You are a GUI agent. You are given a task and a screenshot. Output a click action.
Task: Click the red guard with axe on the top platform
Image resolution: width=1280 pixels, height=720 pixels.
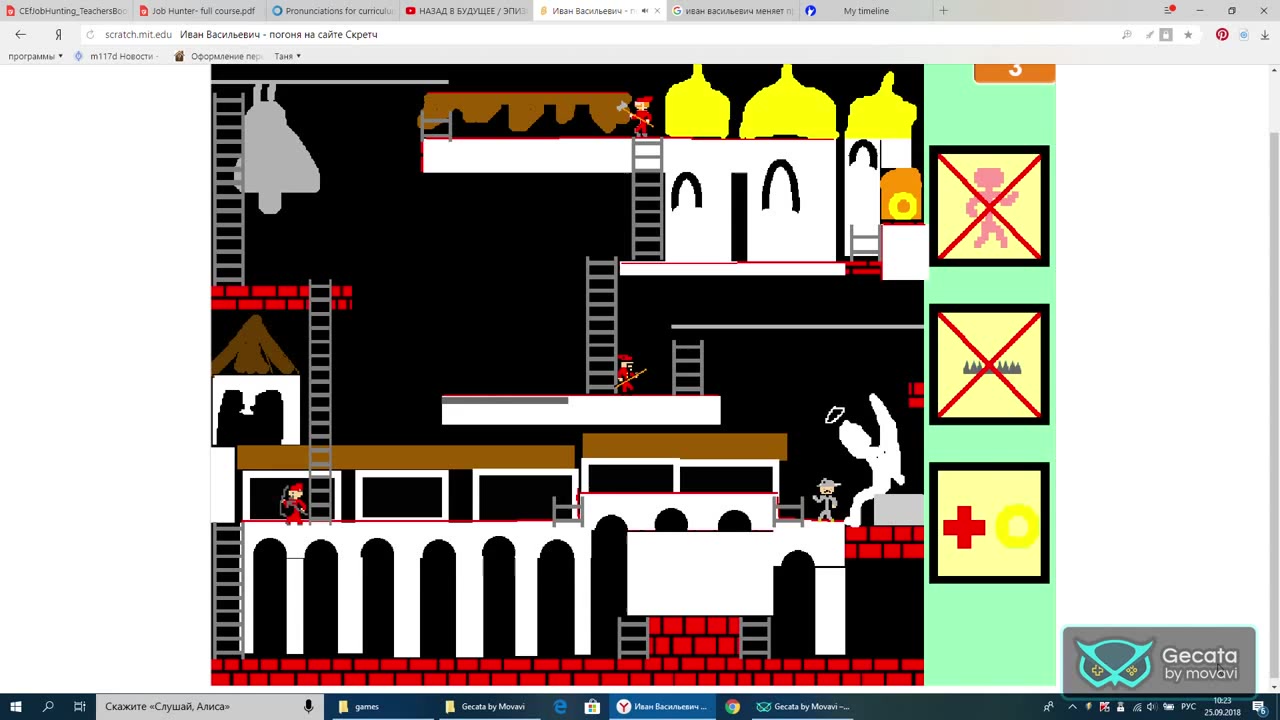pyautogui.click(x=638, y=116)
